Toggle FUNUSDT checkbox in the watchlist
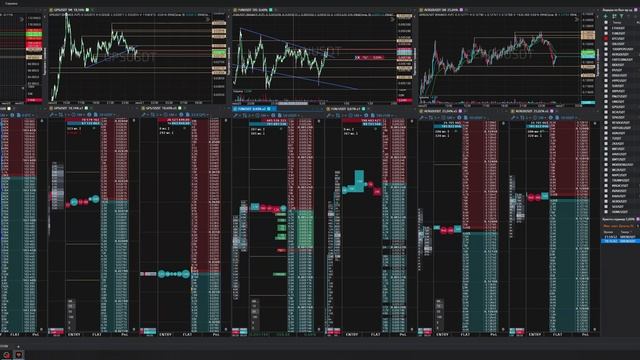The height and width of the screenshot is (360, 640). coord(606,33)
